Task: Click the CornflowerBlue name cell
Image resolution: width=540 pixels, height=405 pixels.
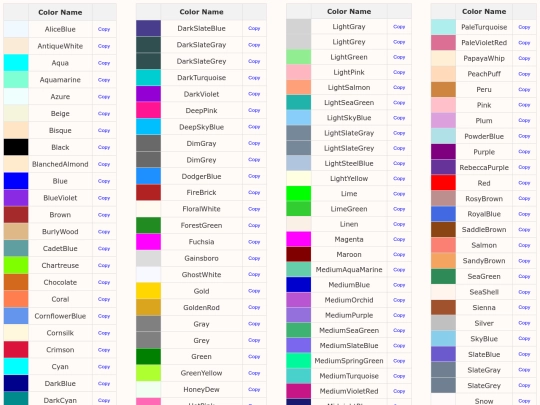Action: pyautogui.click(x=60, y=316)
